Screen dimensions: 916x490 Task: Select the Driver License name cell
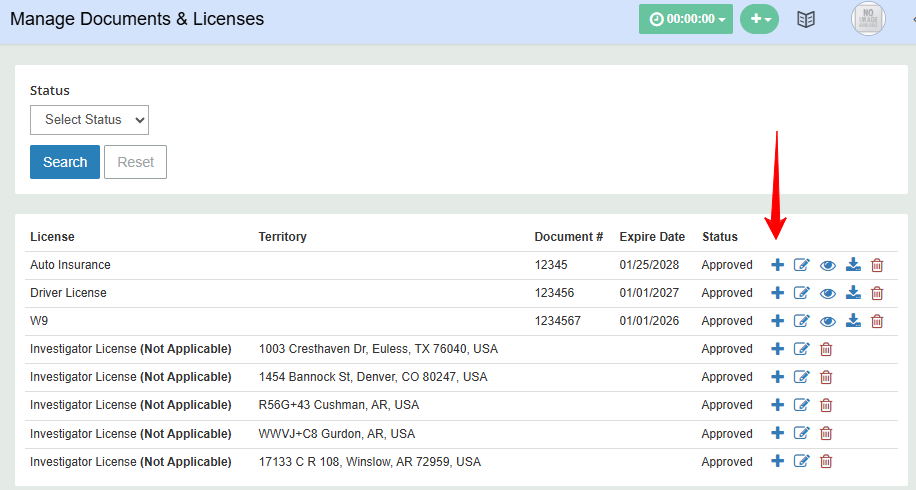(x=68, y=293)
